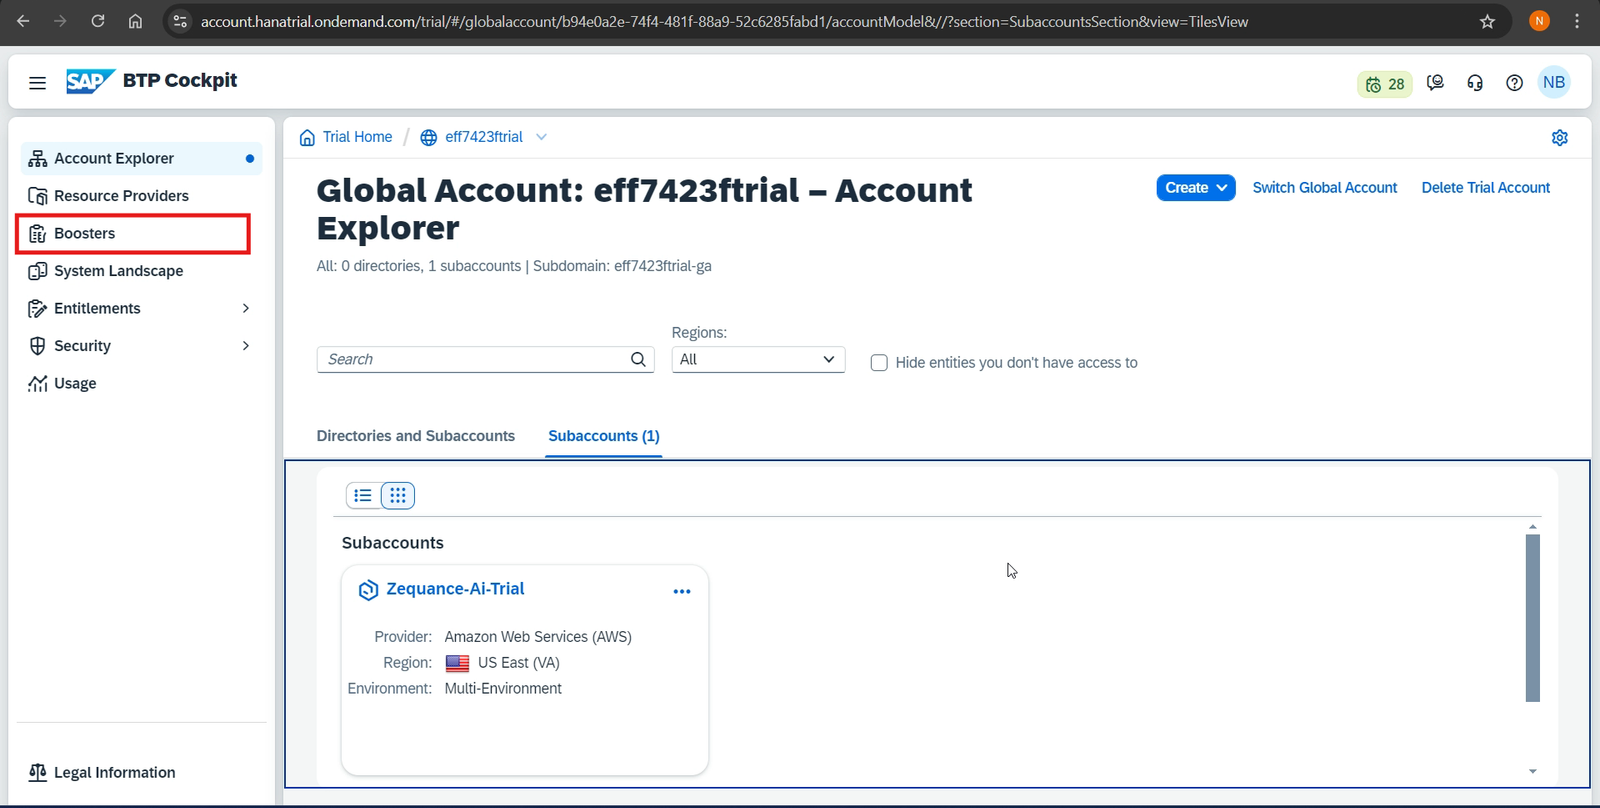This screenshot has width=1600, height=808.
Task: Open the help question mark icon
Action: [1514, 83]
